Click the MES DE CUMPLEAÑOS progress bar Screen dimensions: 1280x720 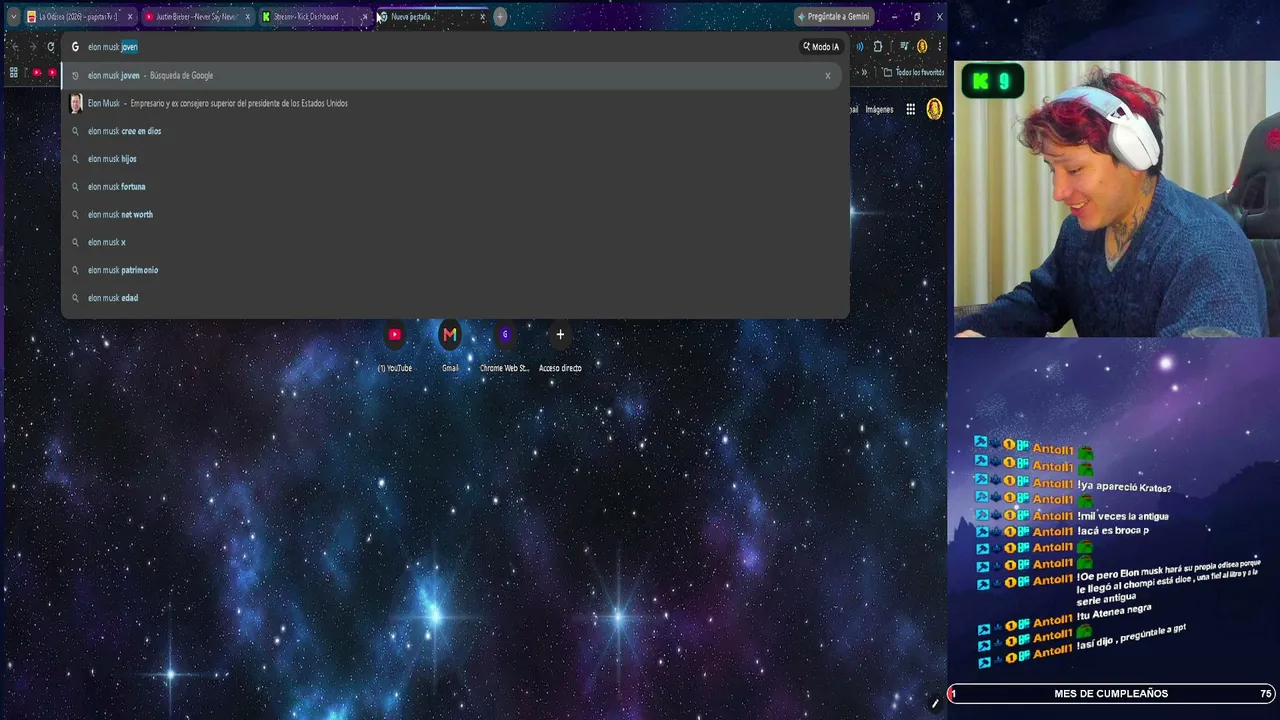[x=1111, y=694]
